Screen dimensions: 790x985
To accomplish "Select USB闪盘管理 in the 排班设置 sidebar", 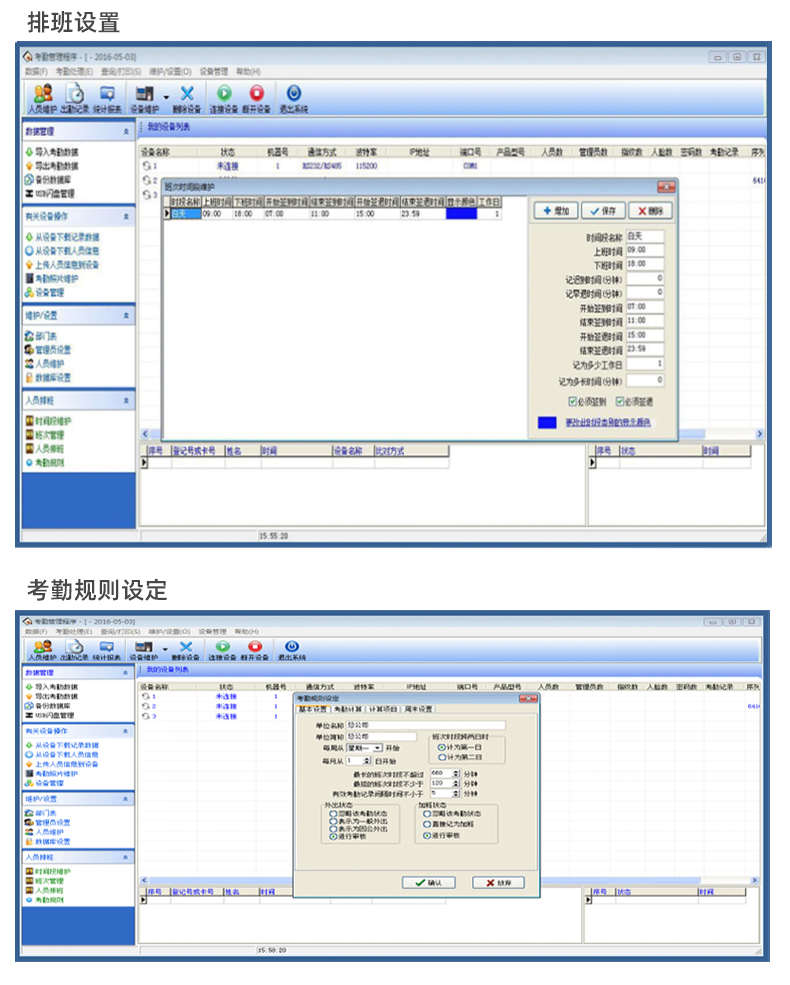I will tap(50, 193).
